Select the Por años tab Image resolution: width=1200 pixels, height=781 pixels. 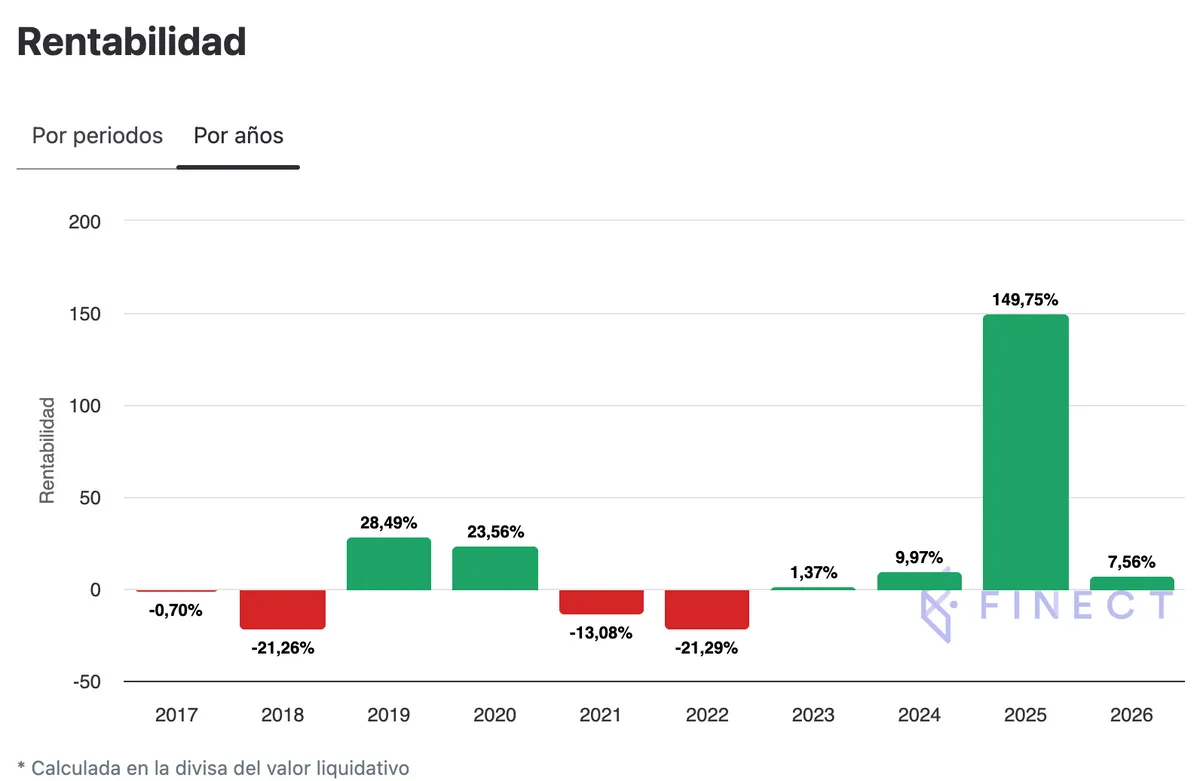click(x=238, y=136)
